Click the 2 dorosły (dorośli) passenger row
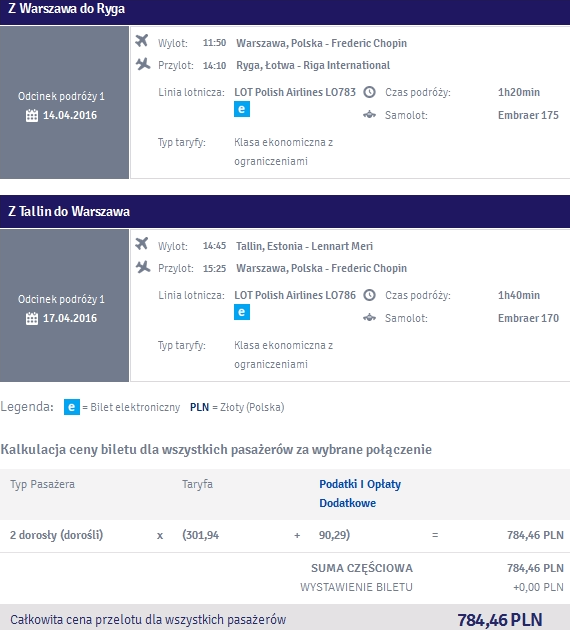 tap(285, 536)
